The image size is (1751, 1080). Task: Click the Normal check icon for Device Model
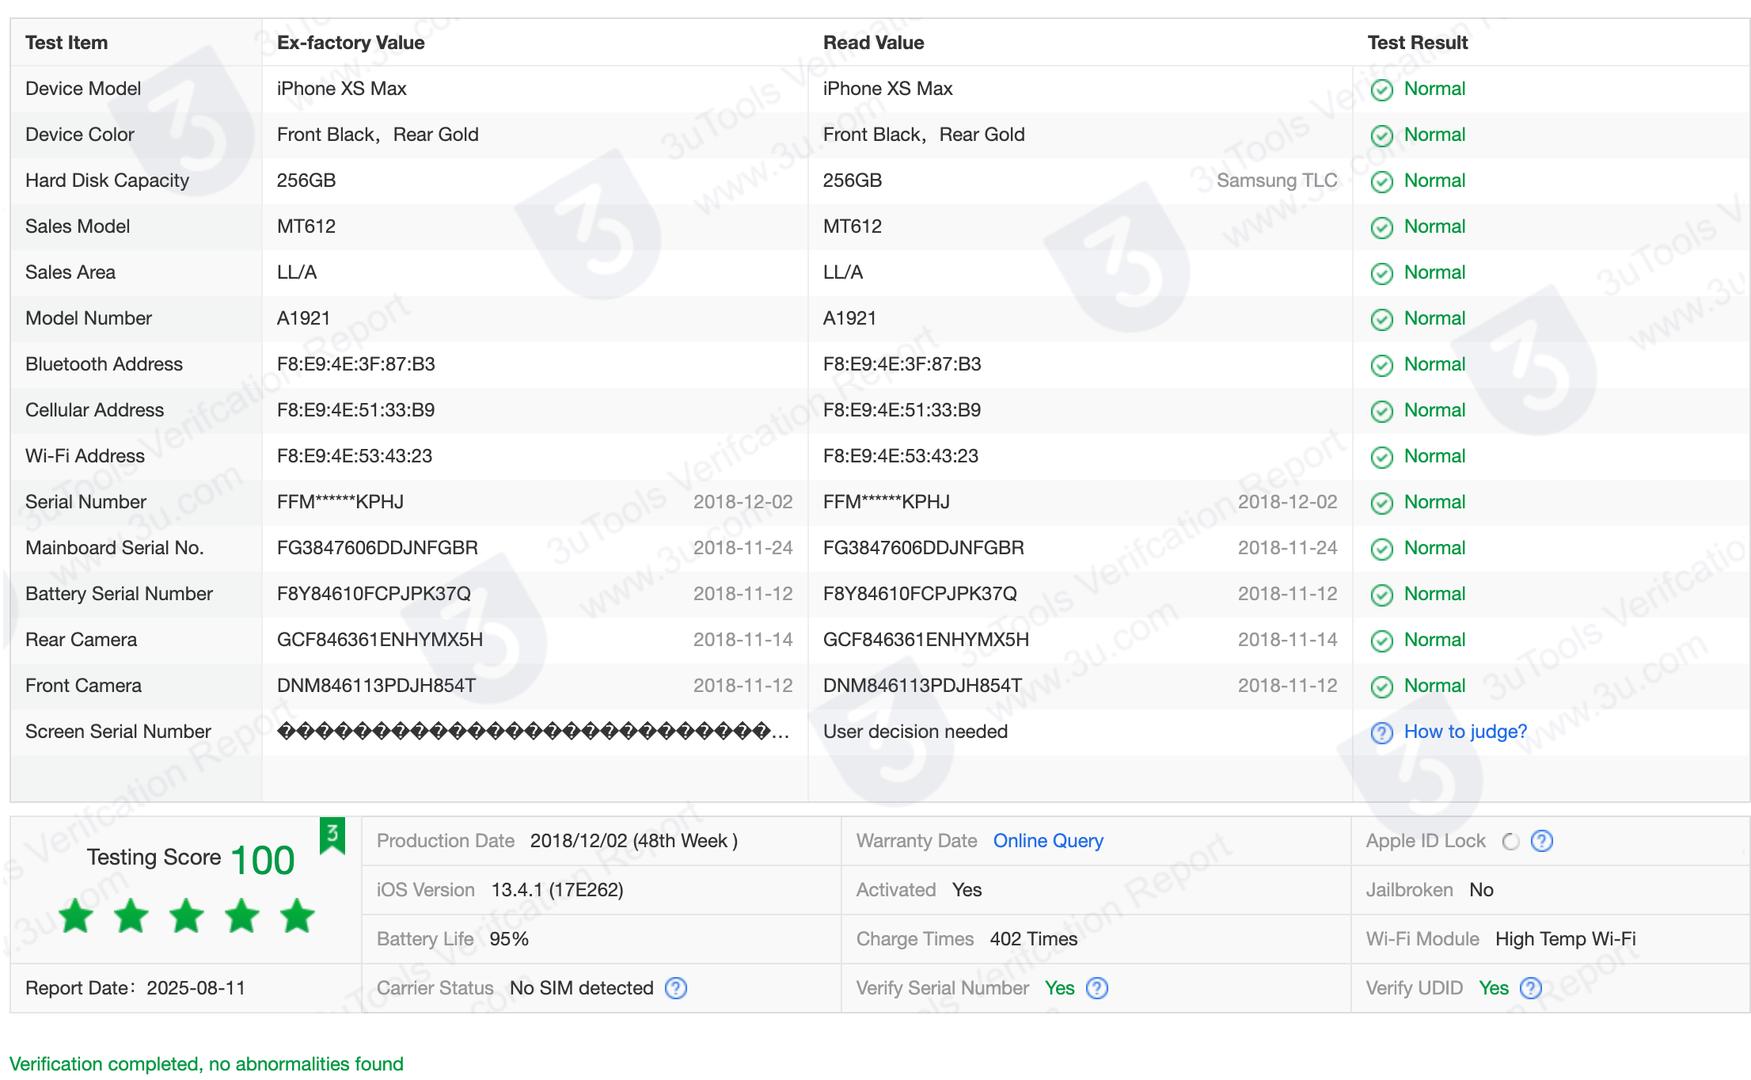[x=1381, y=90]
